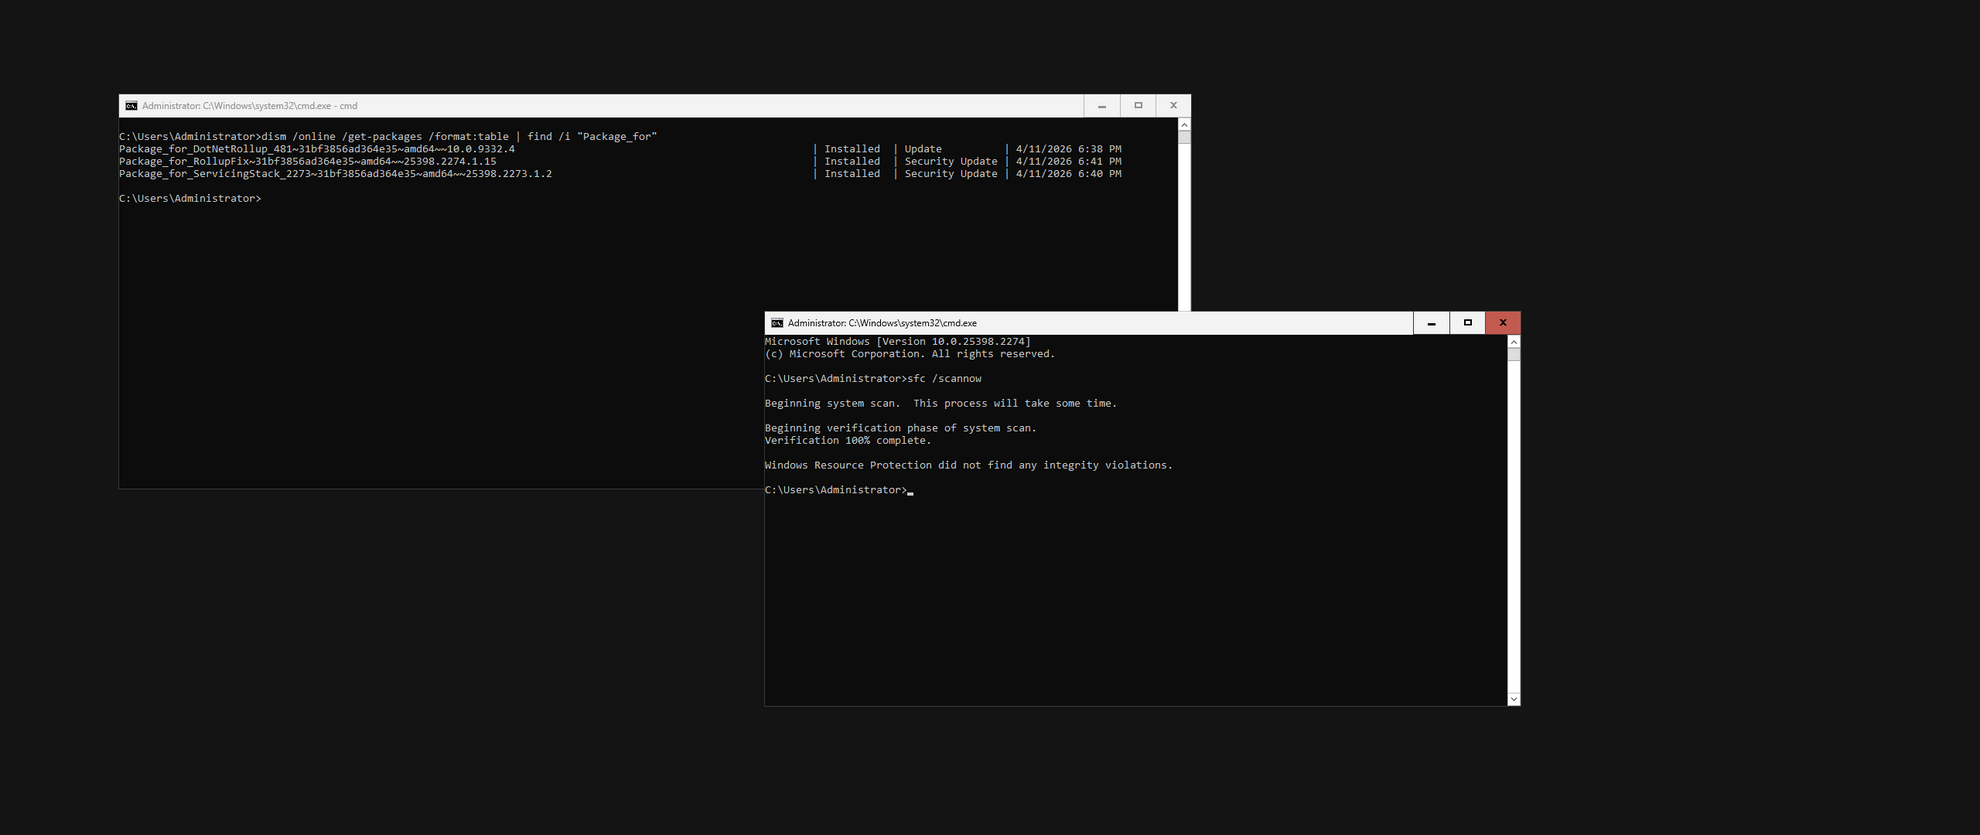Click "Update" type in the DotNetRollup row
This screenshot has height=835, width=1980.
[923, 149]
